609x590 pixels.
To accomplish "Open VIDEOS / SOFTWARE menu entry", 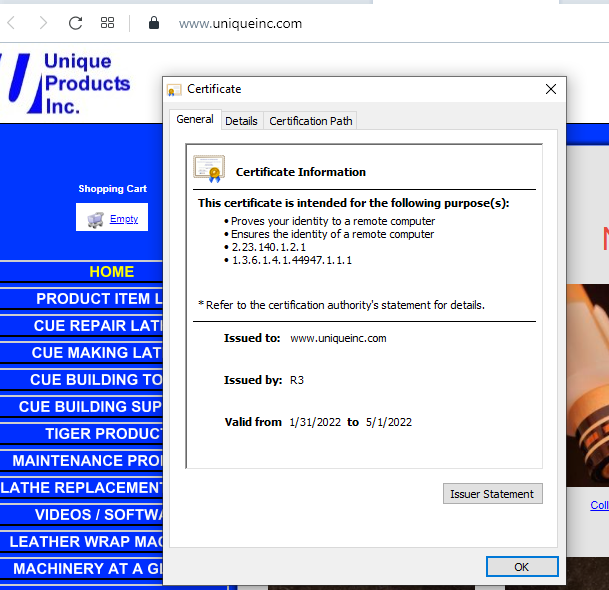I will click(81, 515).
